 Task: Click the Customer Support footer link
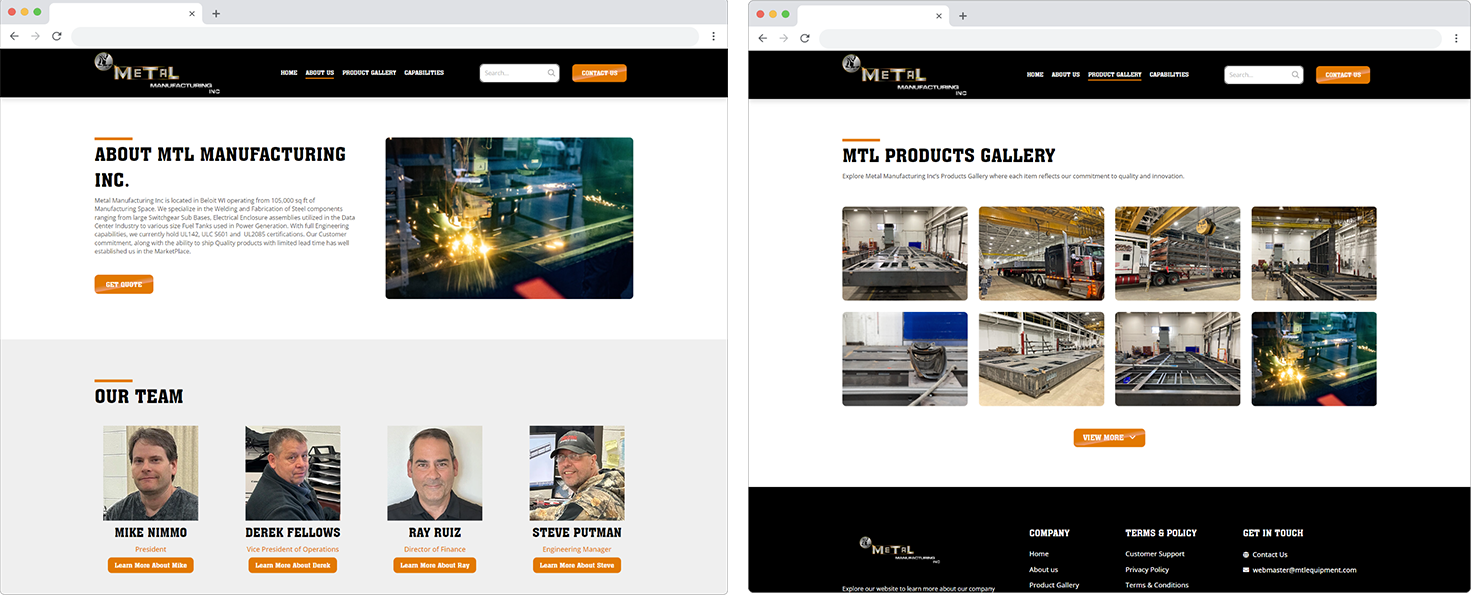pos(1155,554)
